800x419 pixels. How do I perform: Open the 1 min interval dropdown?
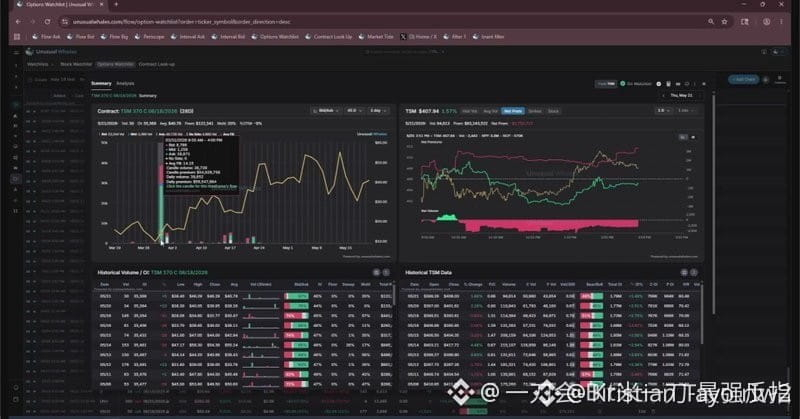click(x=685, y=110)
